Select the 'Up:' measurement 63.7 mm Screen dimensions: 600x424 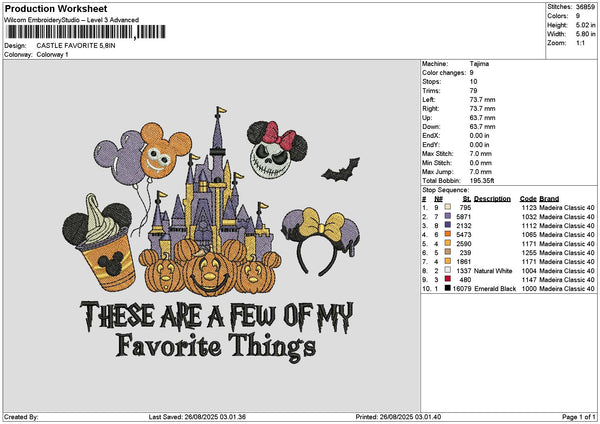pos(482,117)
